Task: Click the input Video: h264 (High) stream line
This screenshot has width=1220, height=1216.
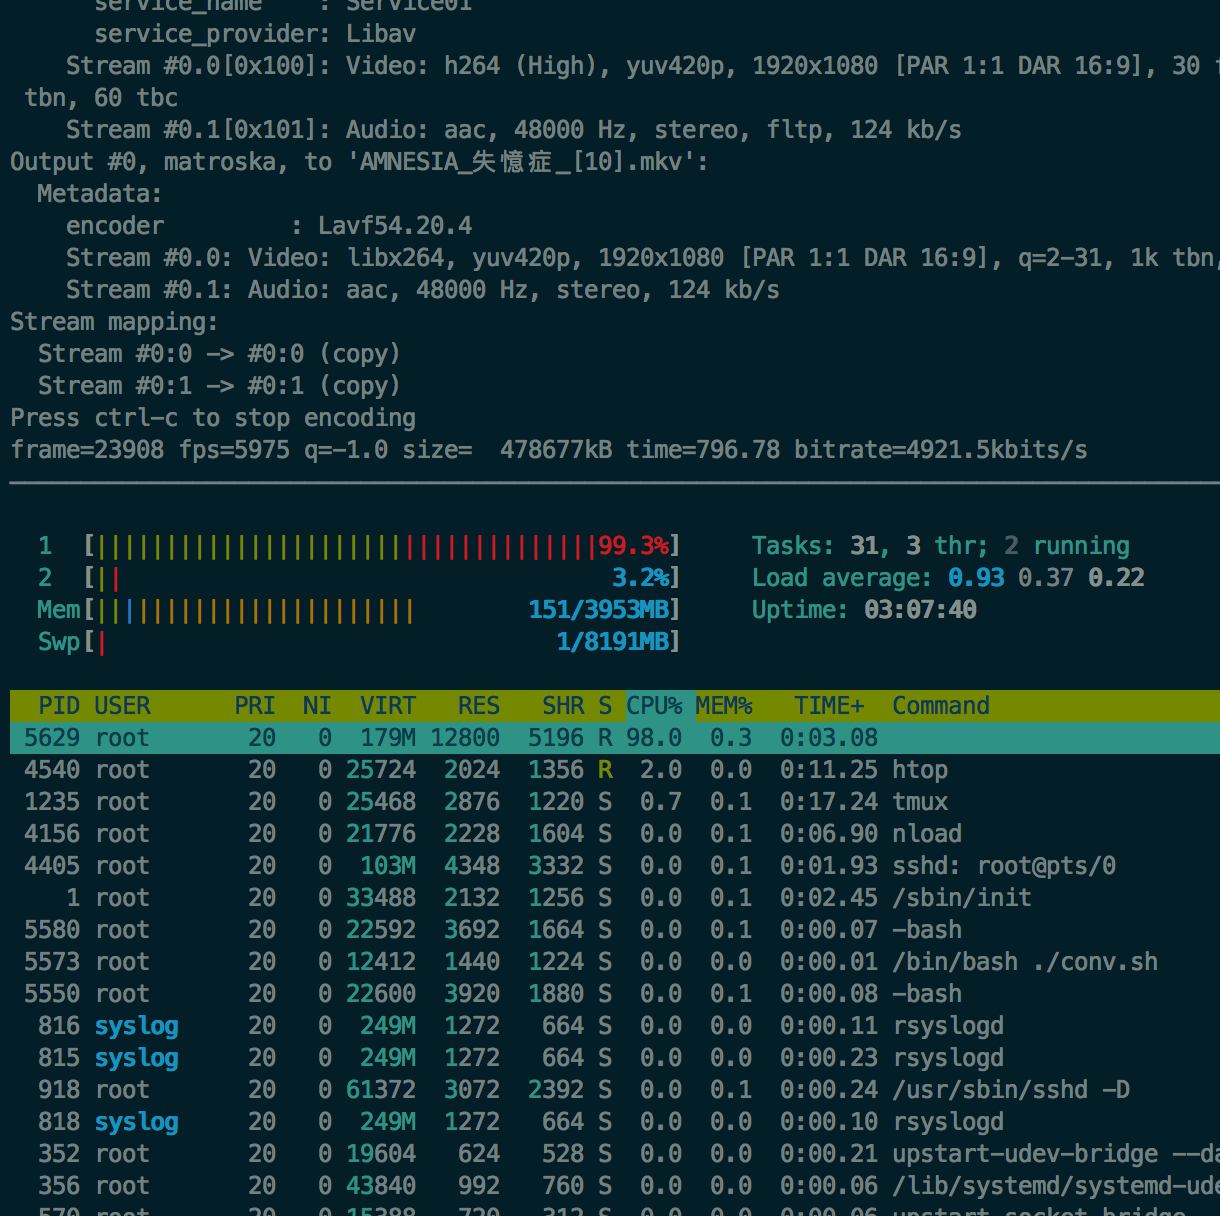Action: [643, 66]
